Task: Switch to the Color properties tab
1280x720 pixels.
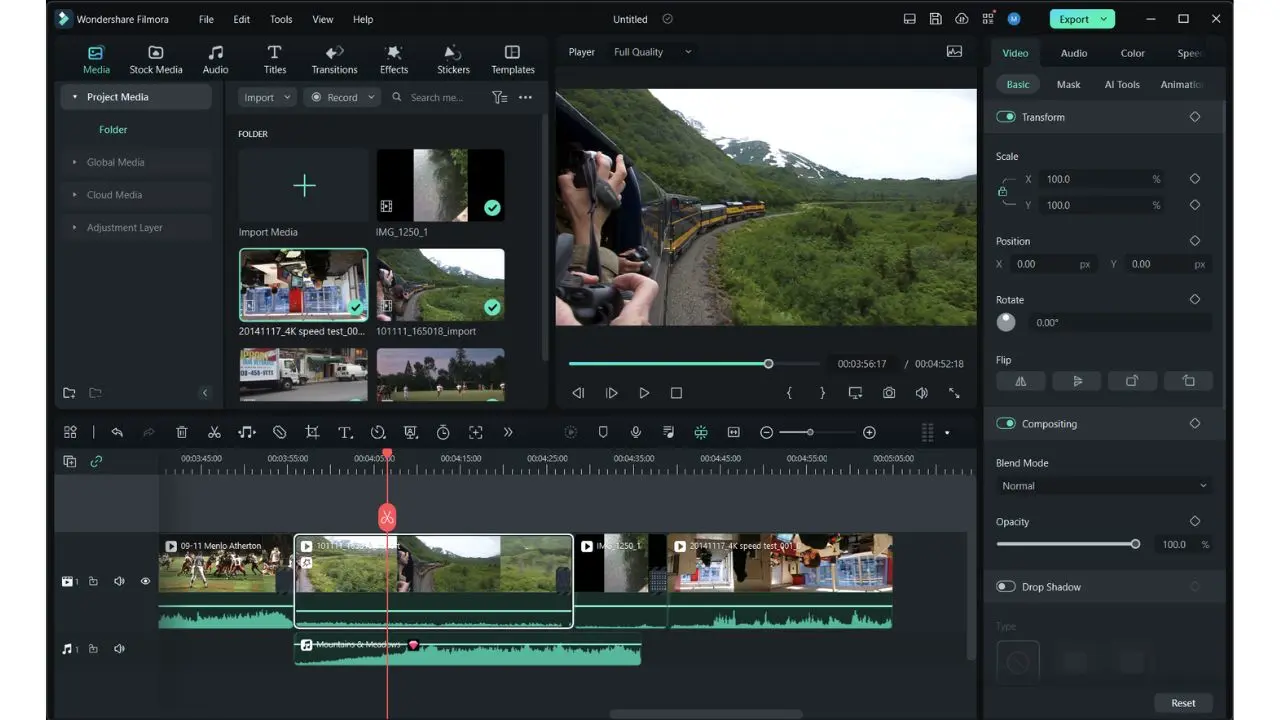Action: click(1132, 53)
